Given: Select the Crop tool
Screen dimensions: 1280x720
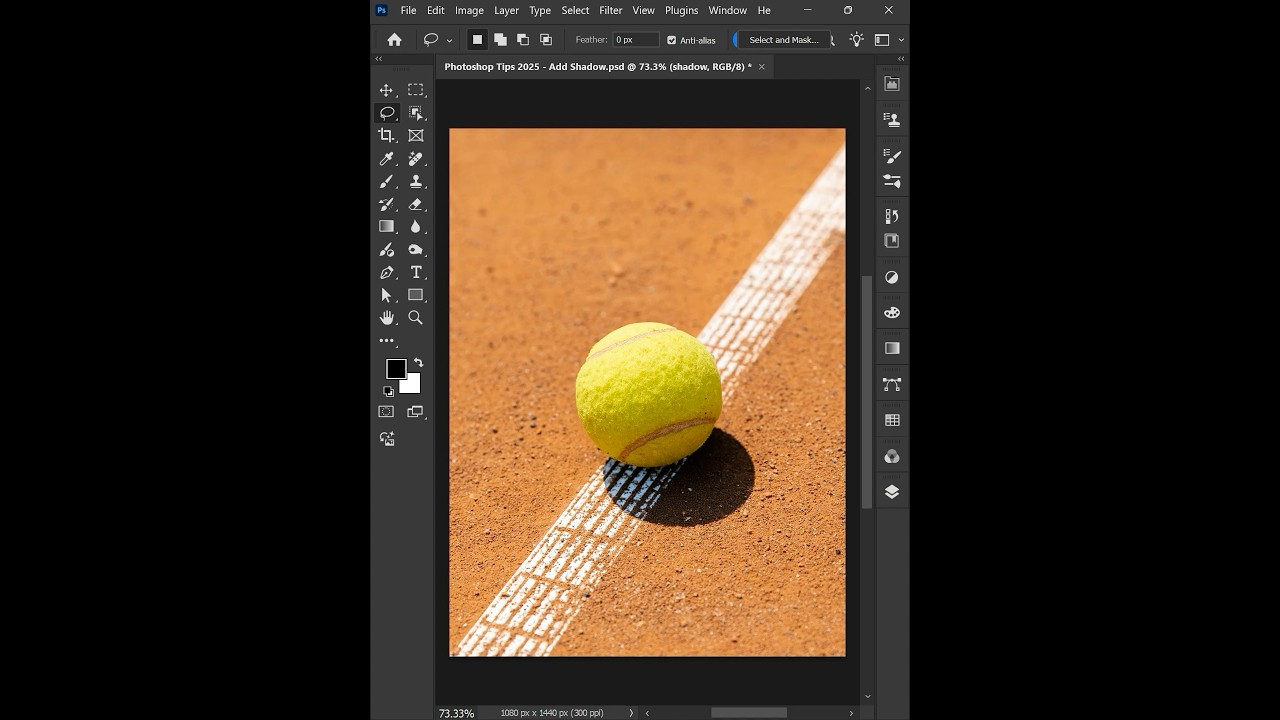Looking at the screenshot, I should [x=386, y=135].
